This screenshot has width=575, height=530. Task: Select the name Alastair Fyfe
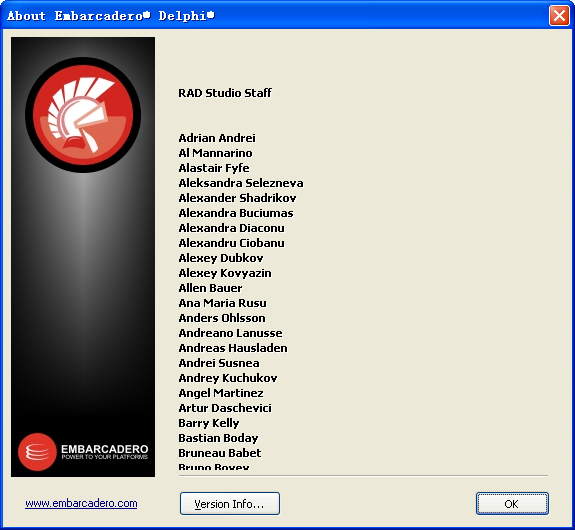click(214, 168)
